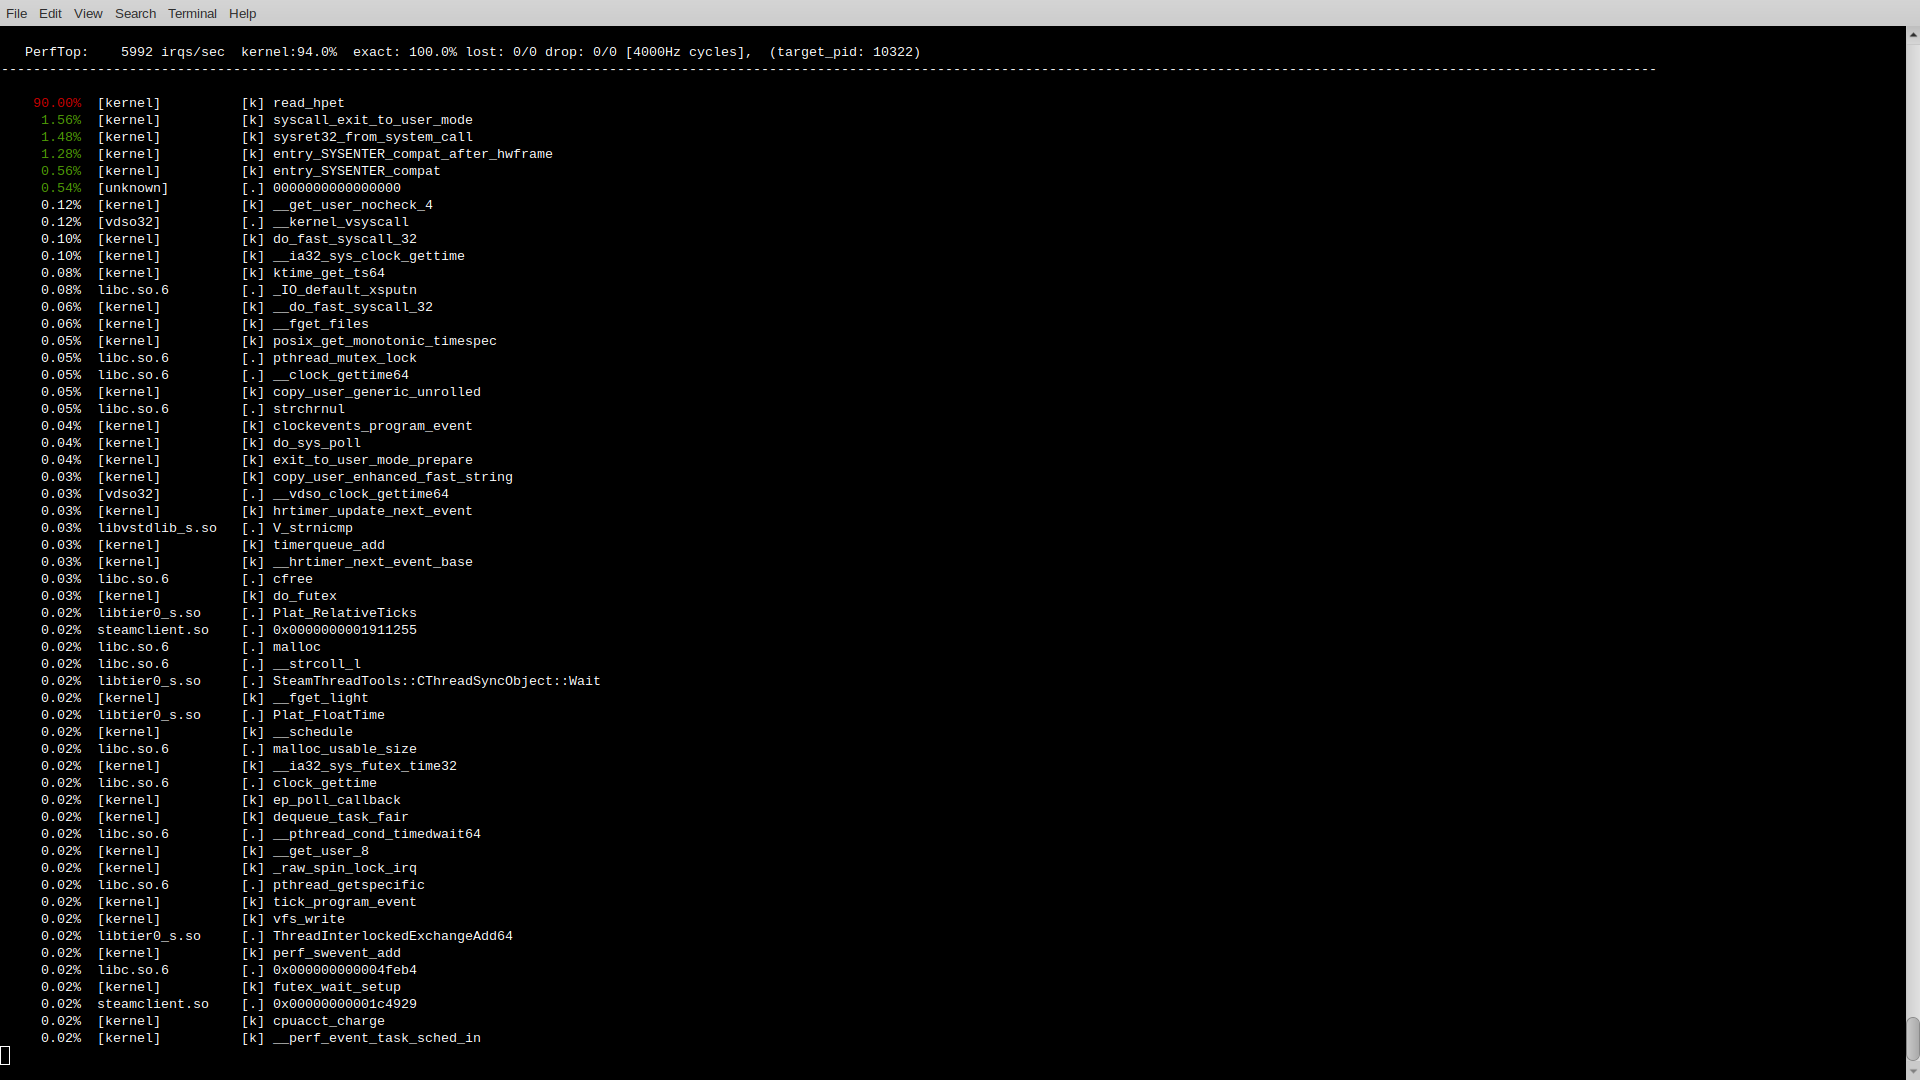Click the read_hpet symbol line
This screenshot has height=1080, width=1920.
308,103
